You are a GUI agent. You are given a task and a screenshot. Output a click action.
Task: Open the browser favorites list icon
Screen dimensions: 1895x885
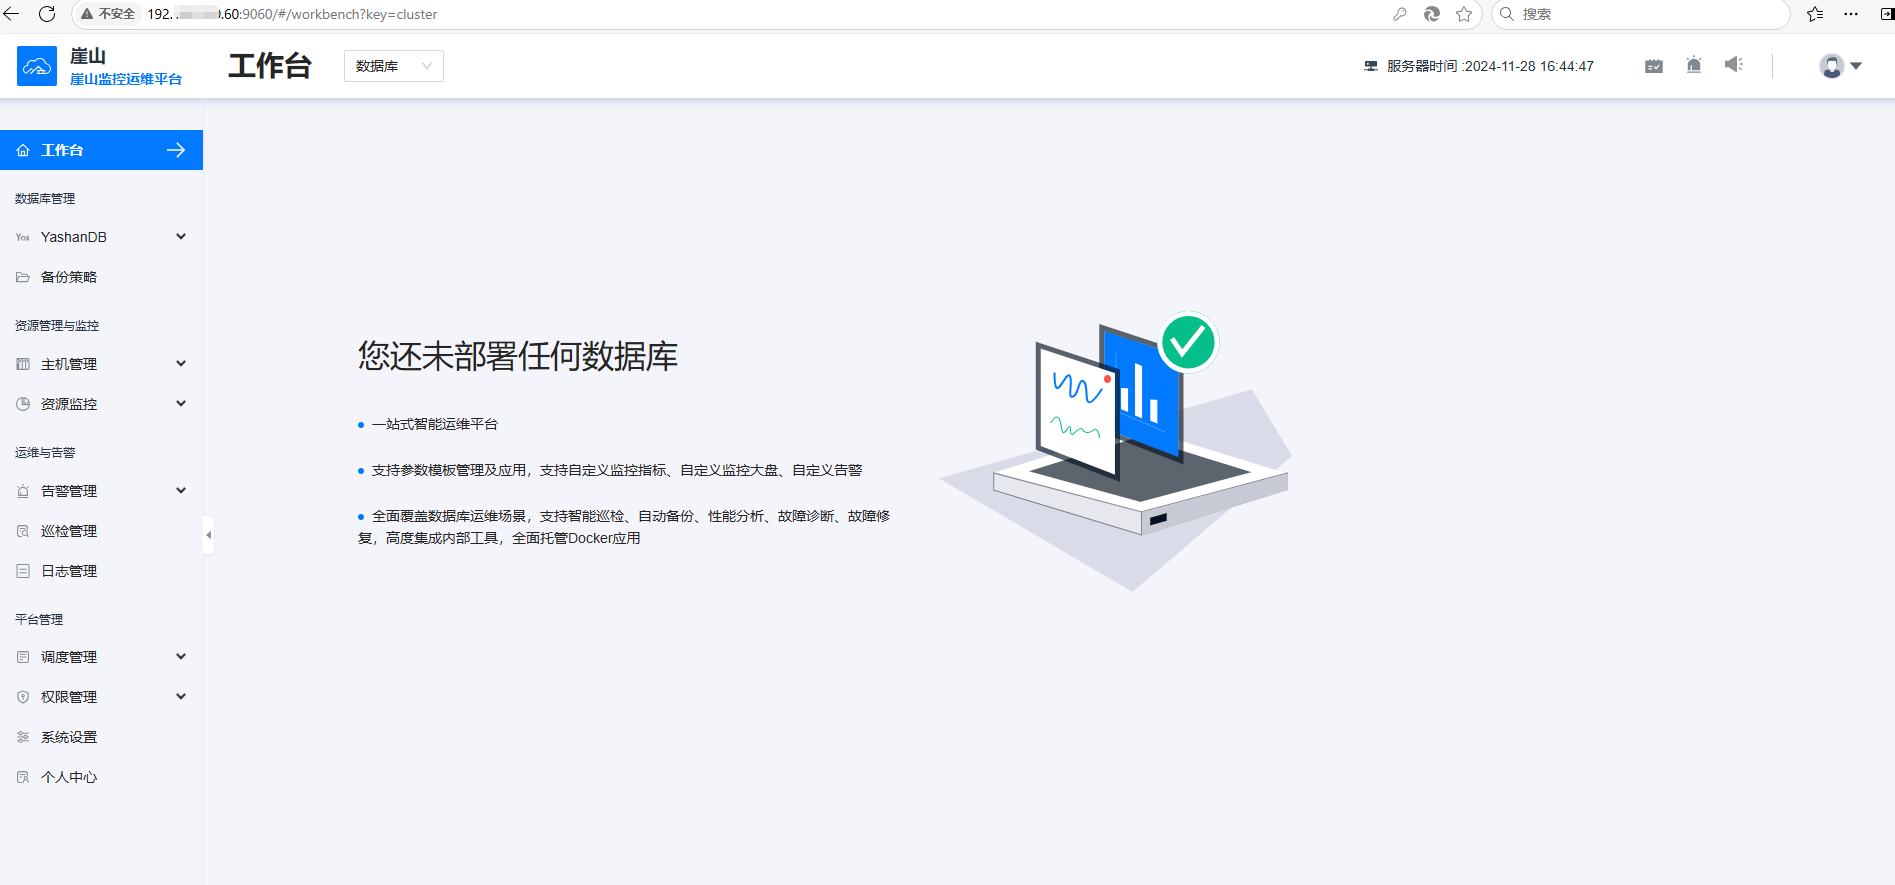[1816, 14]
